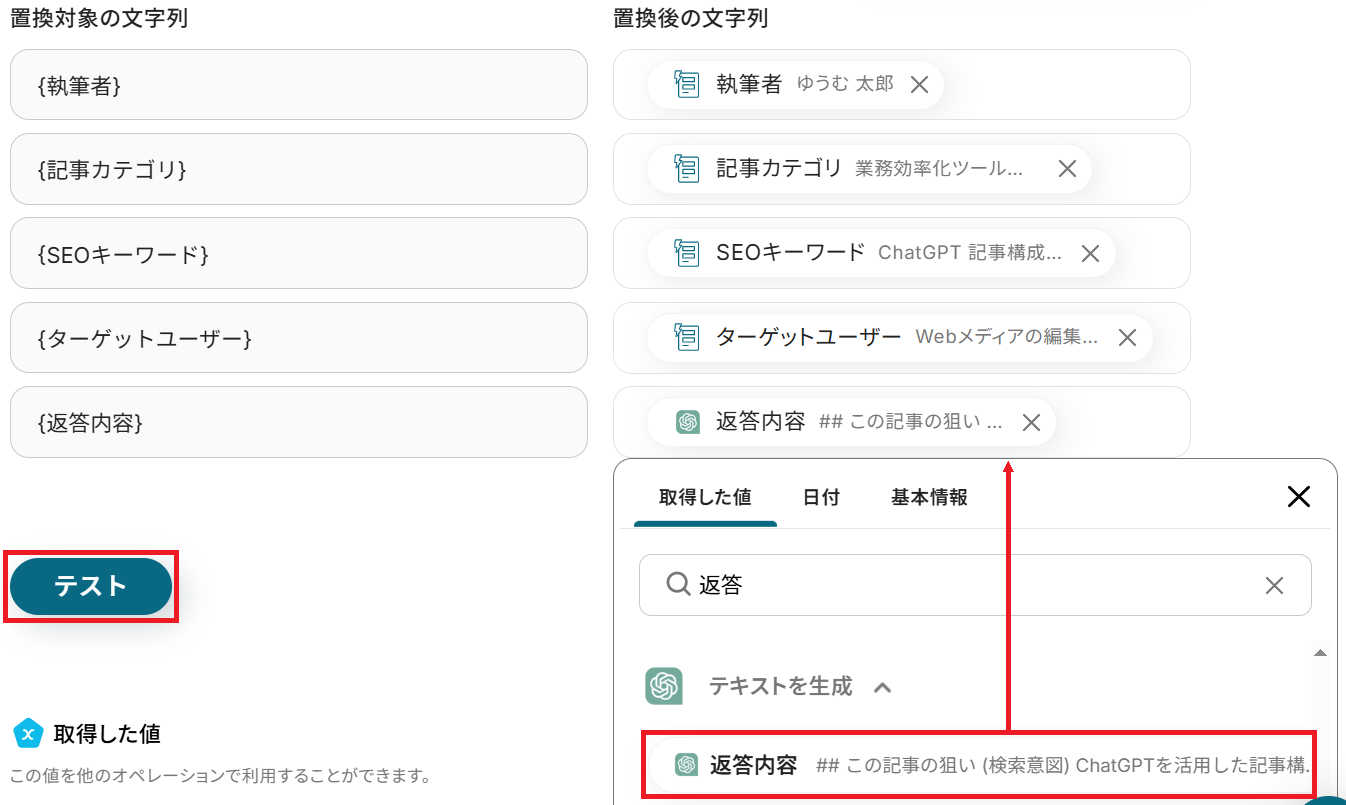Image resolution: width=1346 pixels, height=805 pixels.
Task: Click the {執筆者} input field
Action: tap(299, 85)
